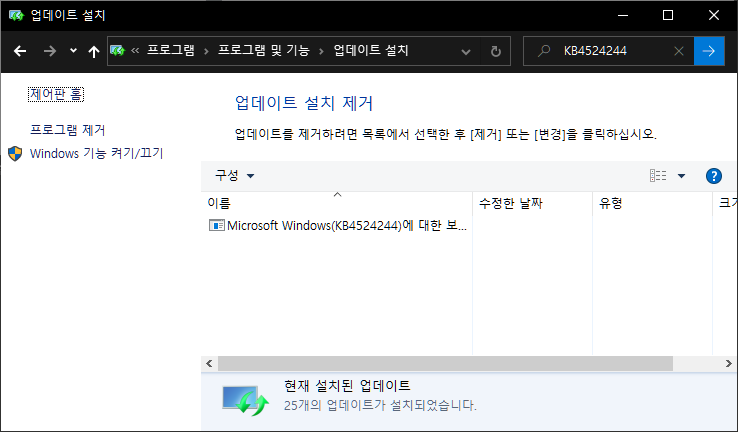Open the chevron menu after 프로그램
Viewport: 738px width, 432px height.
(206, 51)
